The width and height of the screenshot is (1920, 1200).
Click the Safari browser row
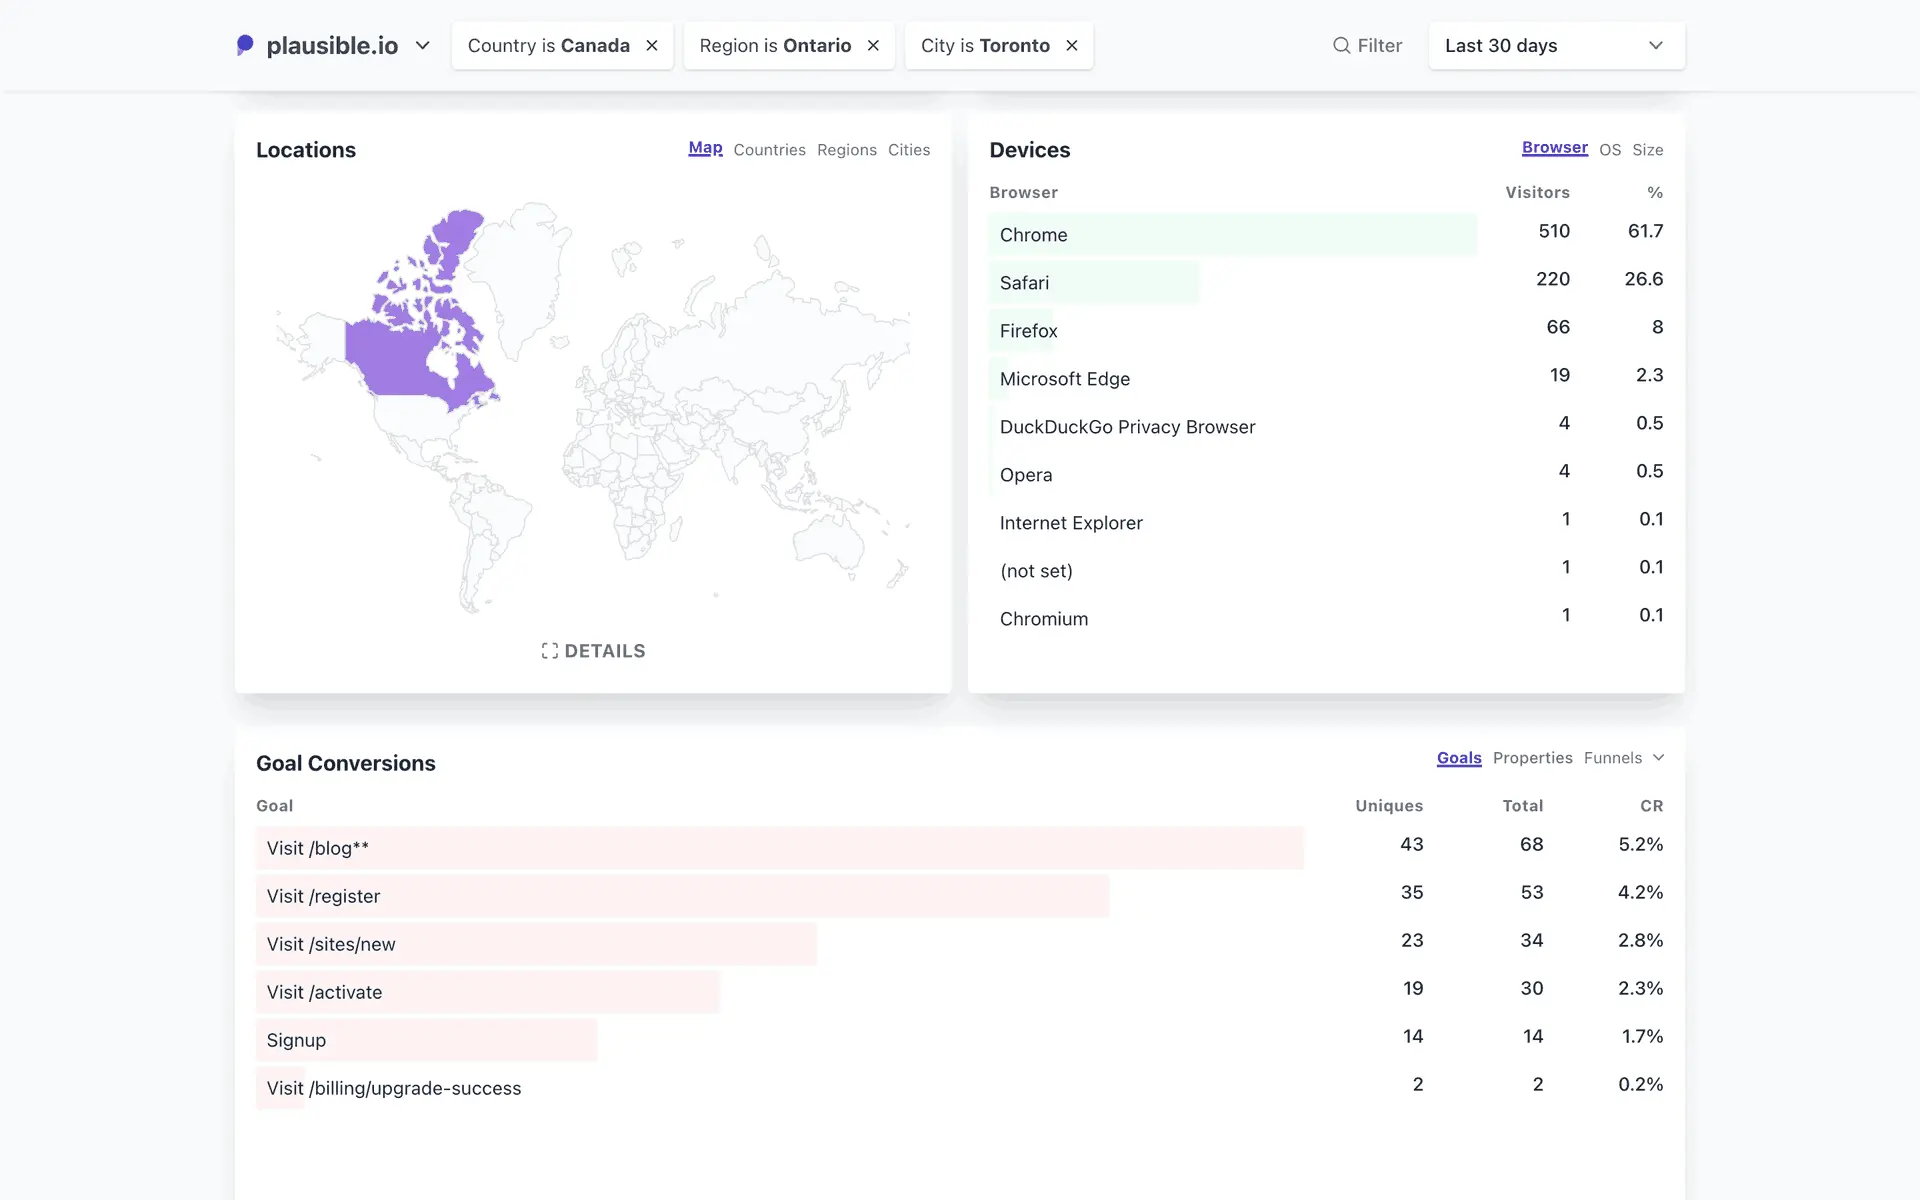coord(1024,283)
